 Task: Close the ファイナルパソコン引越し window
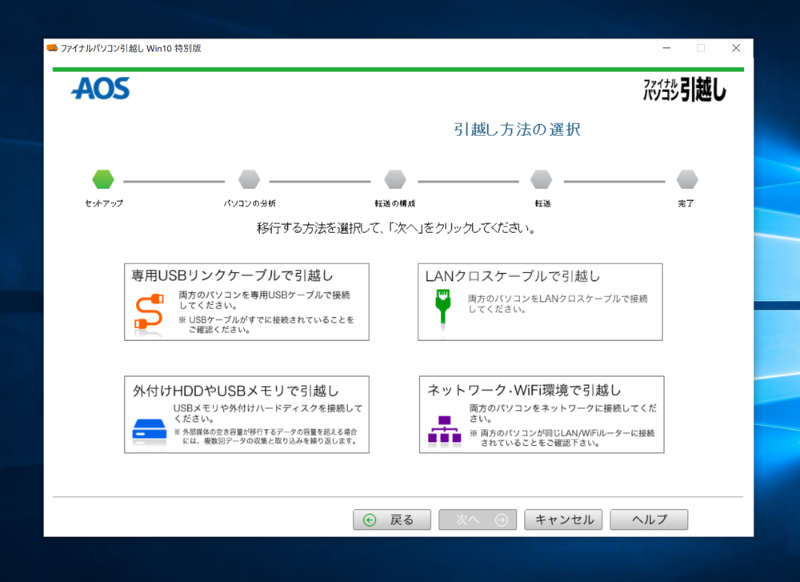pyautogui.click(x=736, y=48)
